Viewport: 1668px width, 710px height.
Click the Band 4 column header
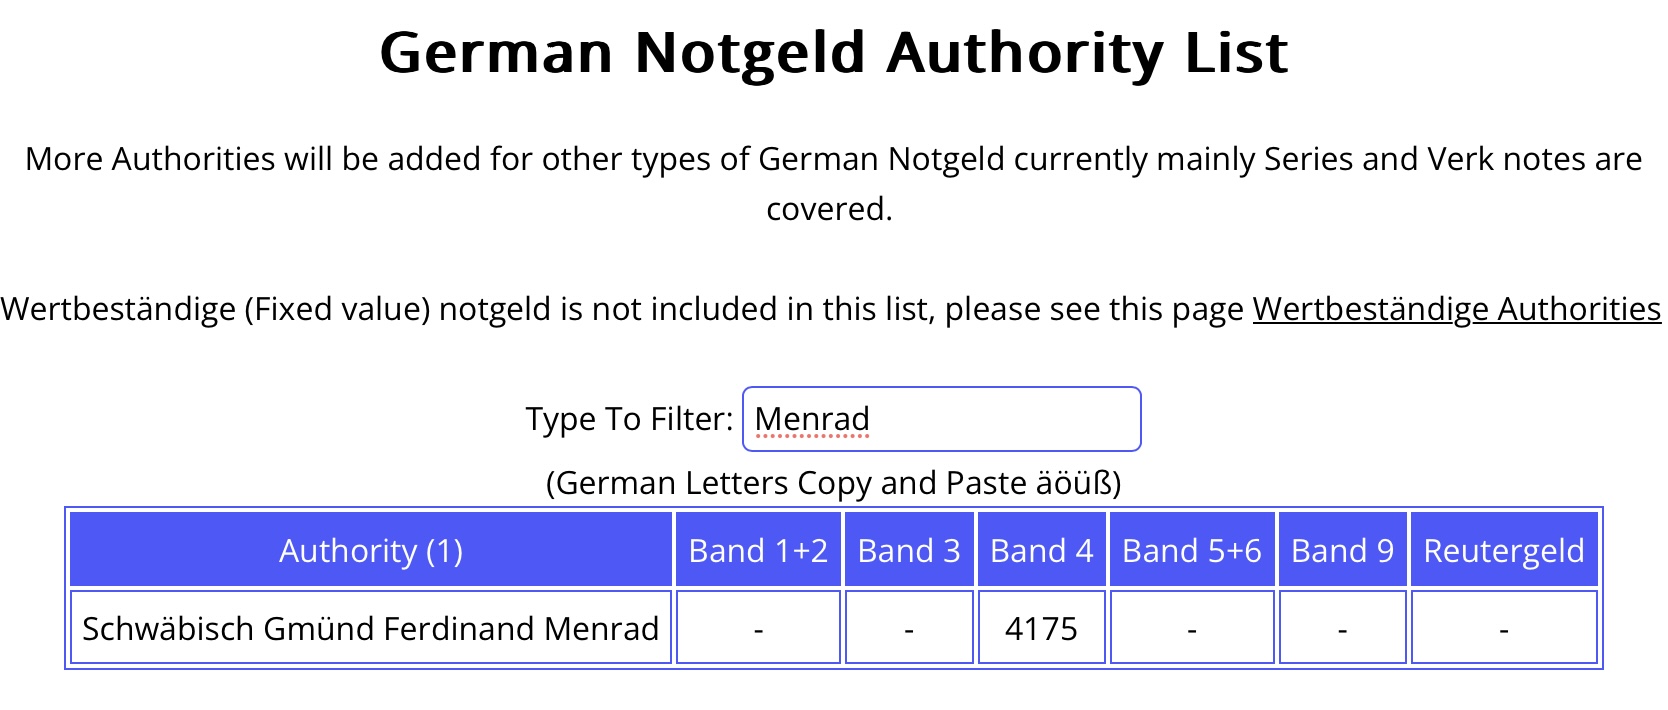pos(1041,550)
